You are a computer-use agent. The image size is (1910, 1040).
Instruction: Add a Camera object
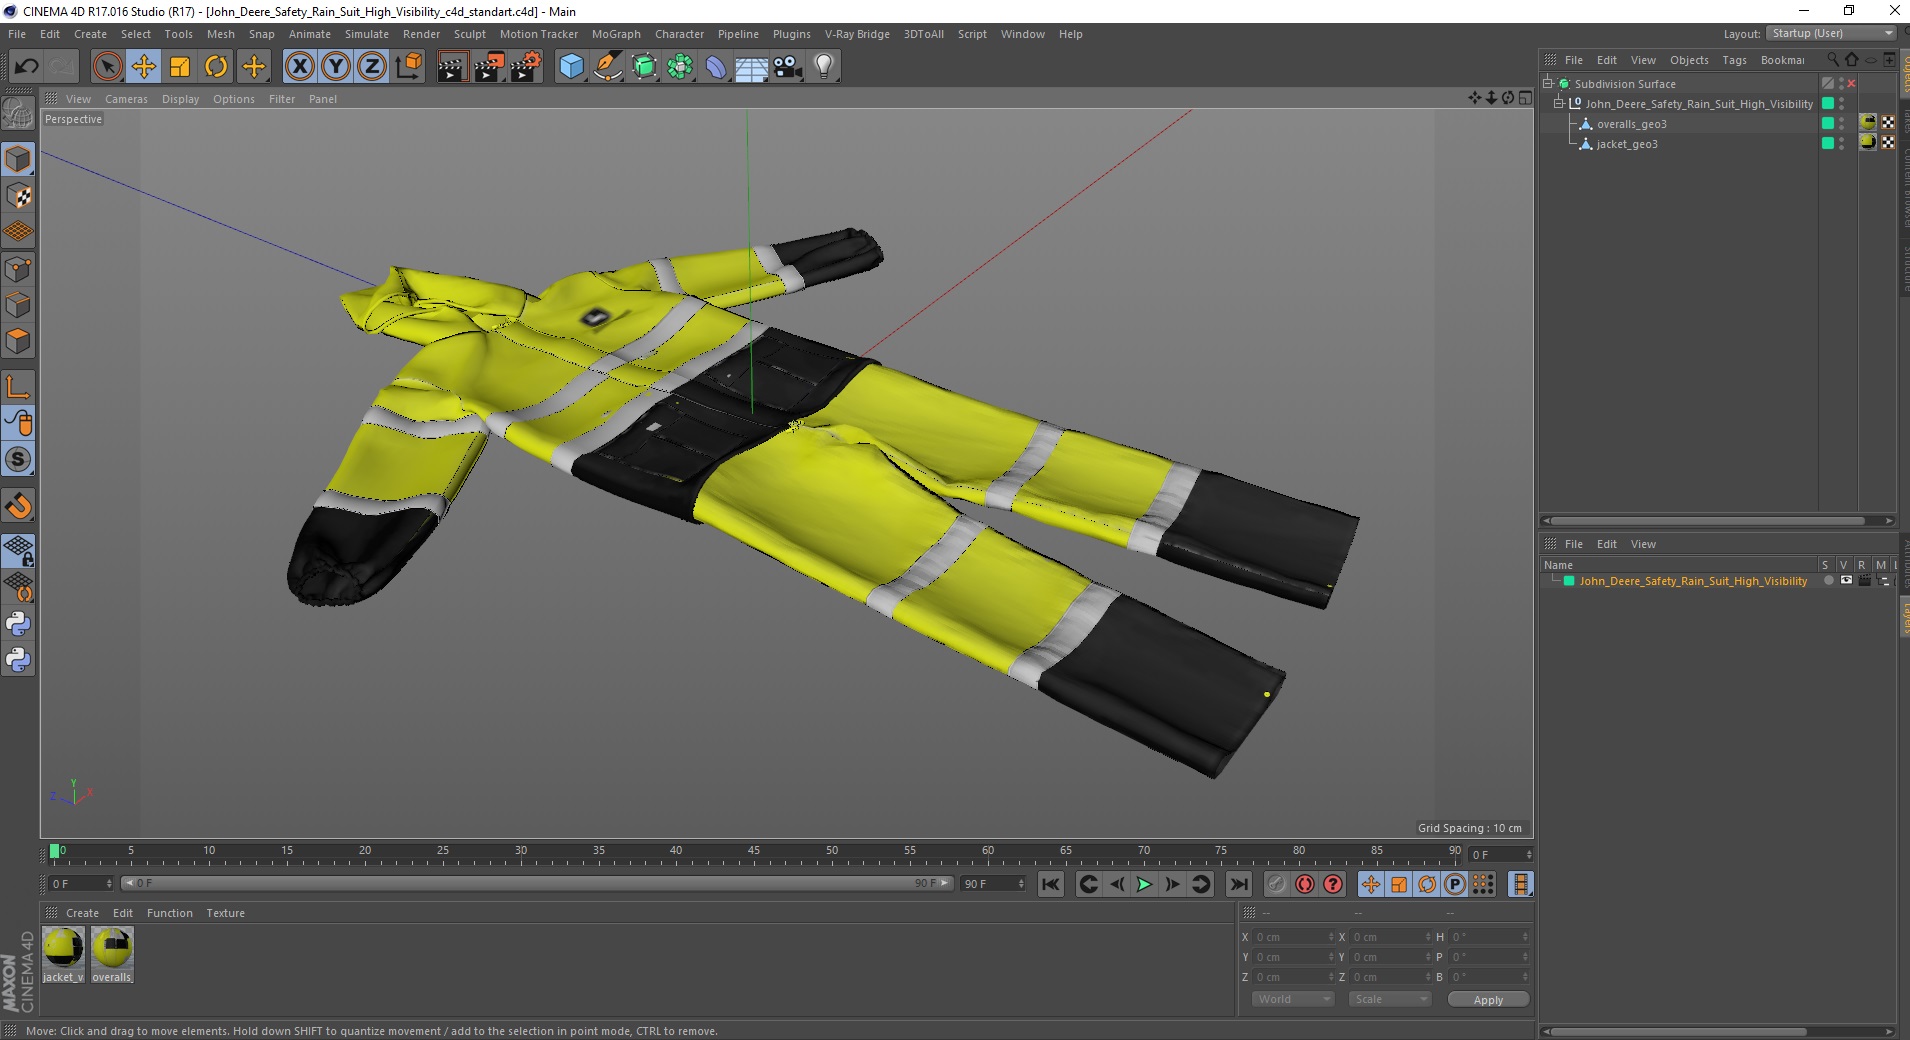click(x=788, y=67)
